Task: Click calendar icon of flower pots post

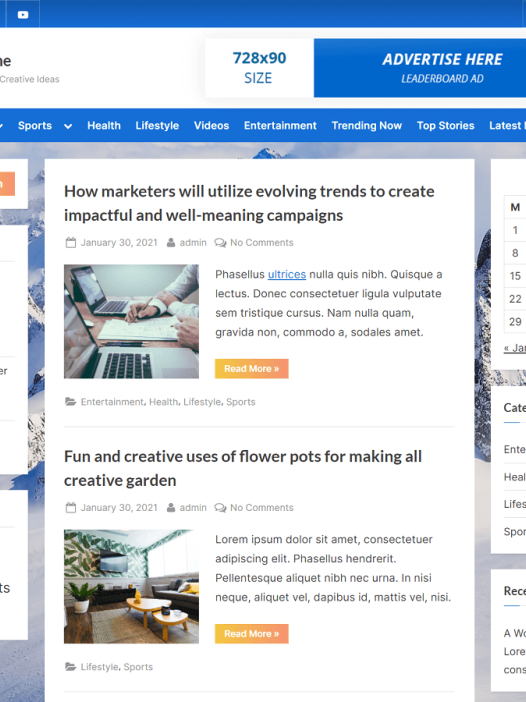Action: click(x=71, y=508)
